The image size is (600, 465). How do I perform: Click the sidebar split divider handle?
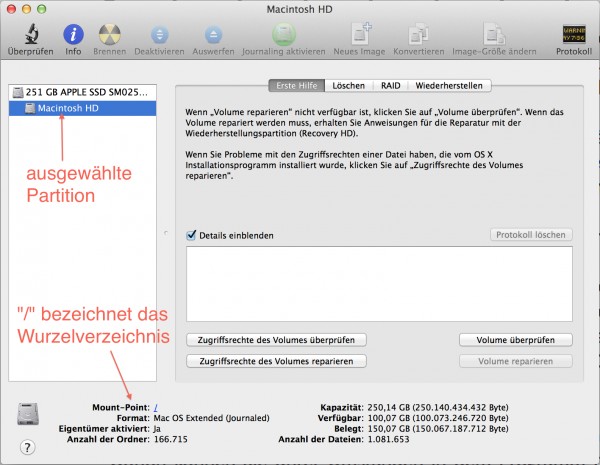pos(166,233)
